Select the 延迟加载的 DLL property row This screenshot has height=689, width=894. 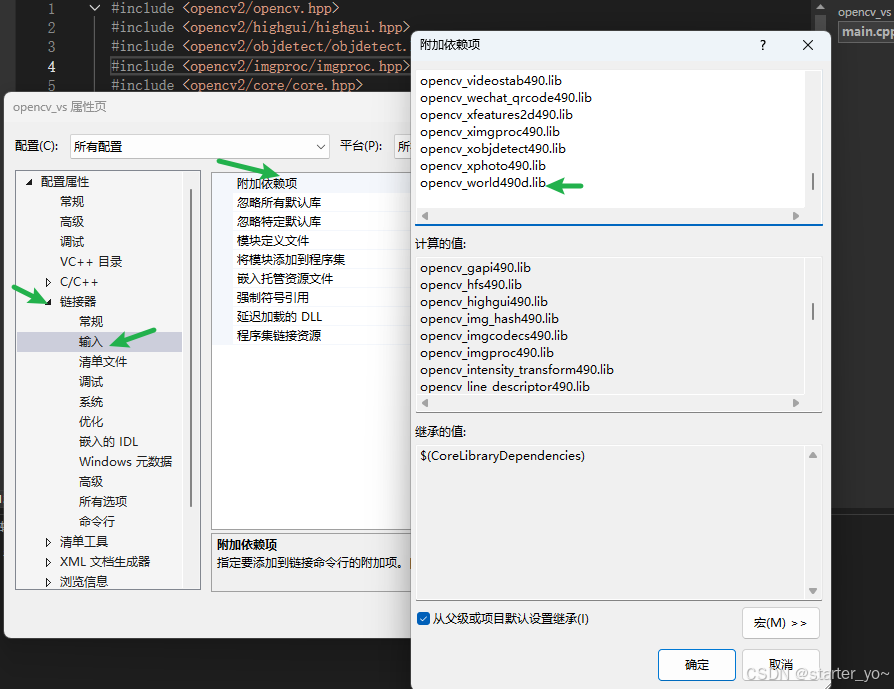[311, 317]
